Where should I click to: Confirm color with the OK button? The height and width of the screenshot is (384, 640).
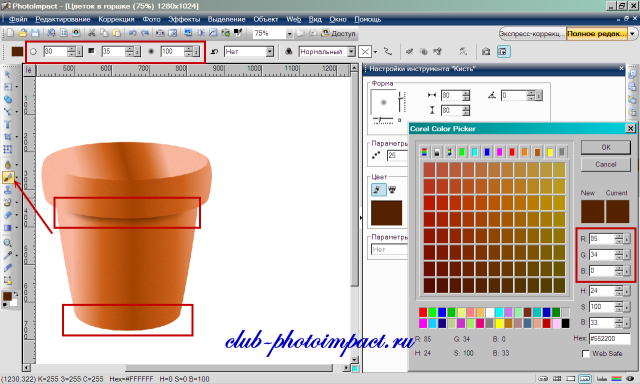tap(606, 147)
